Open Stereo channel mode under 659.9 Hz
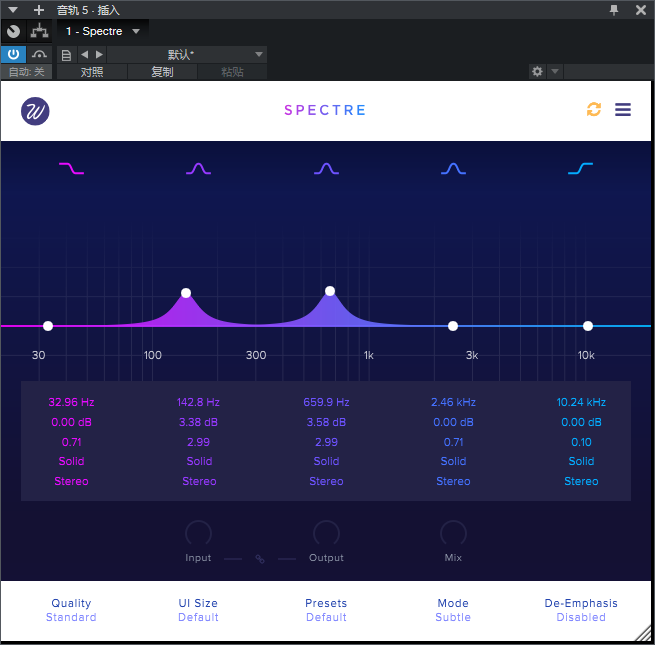Image resolution: width=655 pixels, height=645 pixels. [x=326, y=481]
